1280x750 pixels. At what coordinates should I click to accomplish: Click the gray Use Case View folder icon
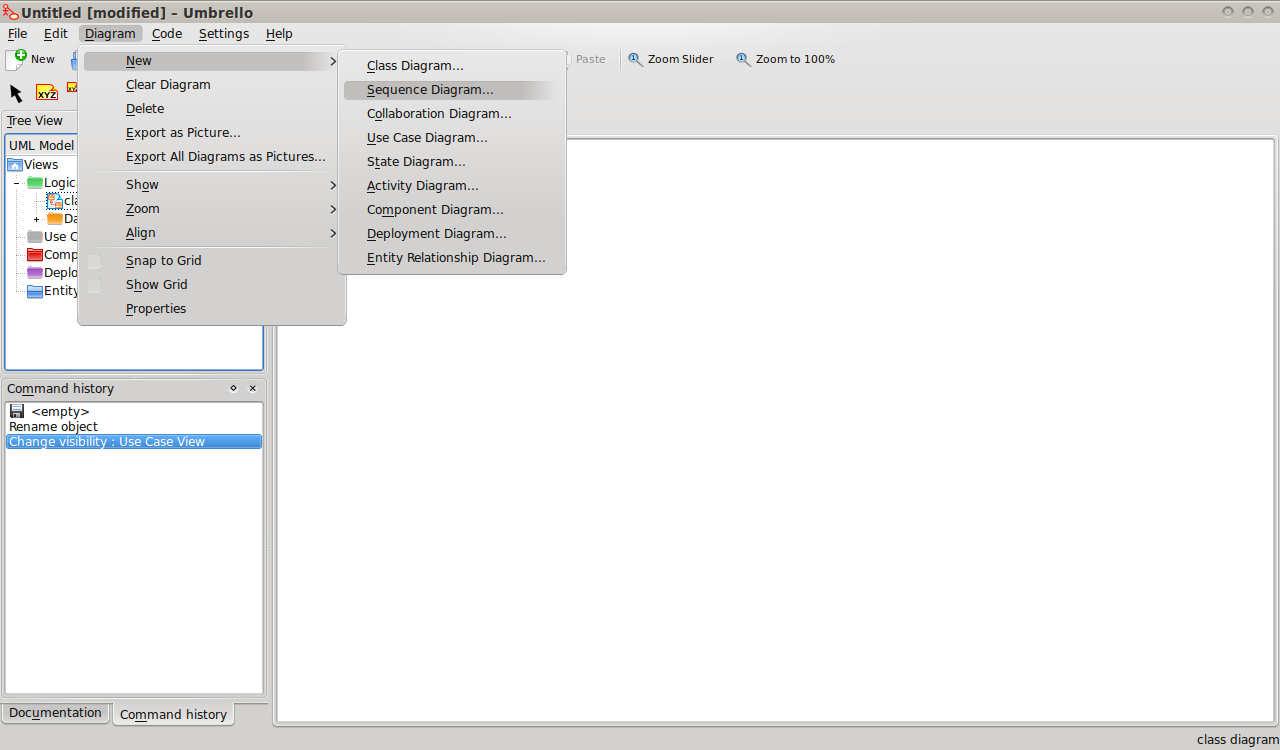click(35, 237)
